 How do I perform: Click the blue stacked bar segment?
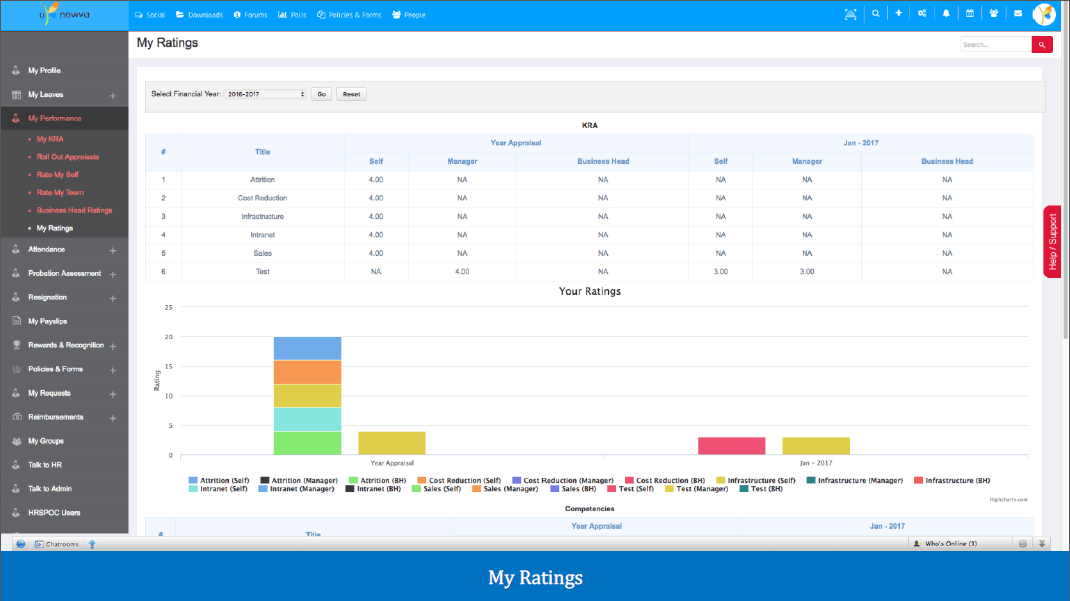307,349
